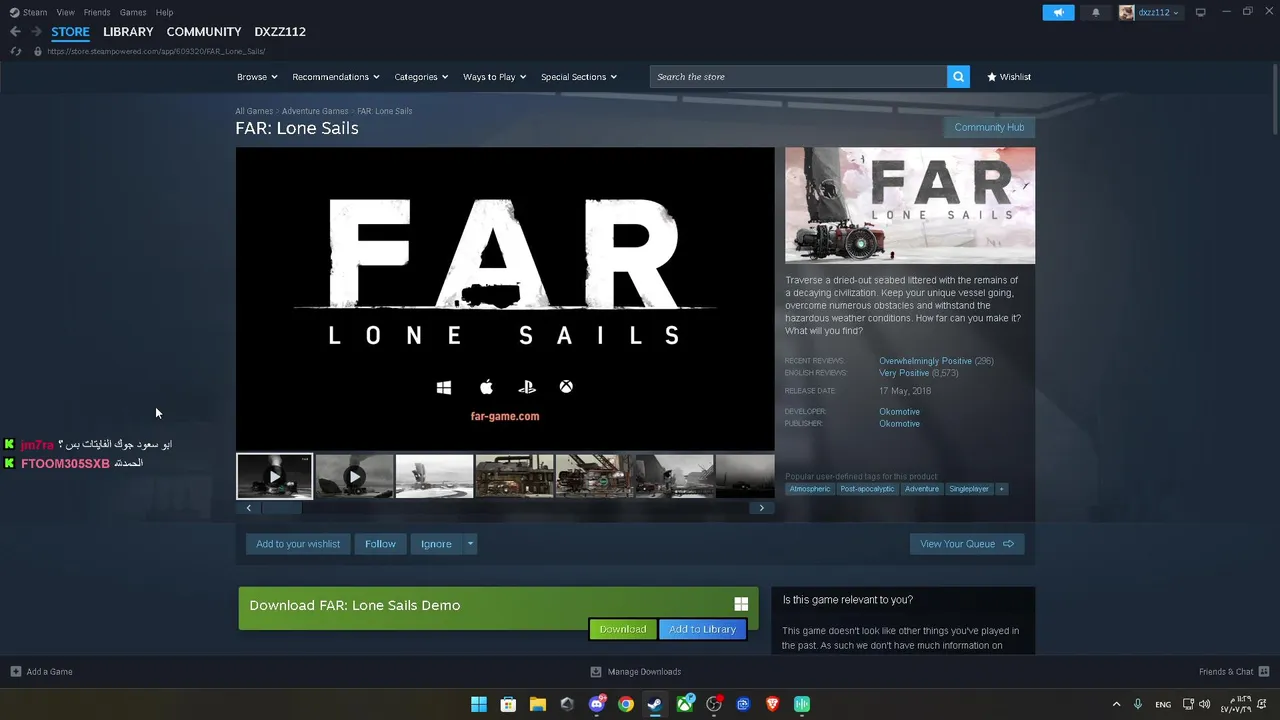Screen dimensions: 1280x720
Task: Select the first trailer video thumbnail
Action: (x=274, y=476)
